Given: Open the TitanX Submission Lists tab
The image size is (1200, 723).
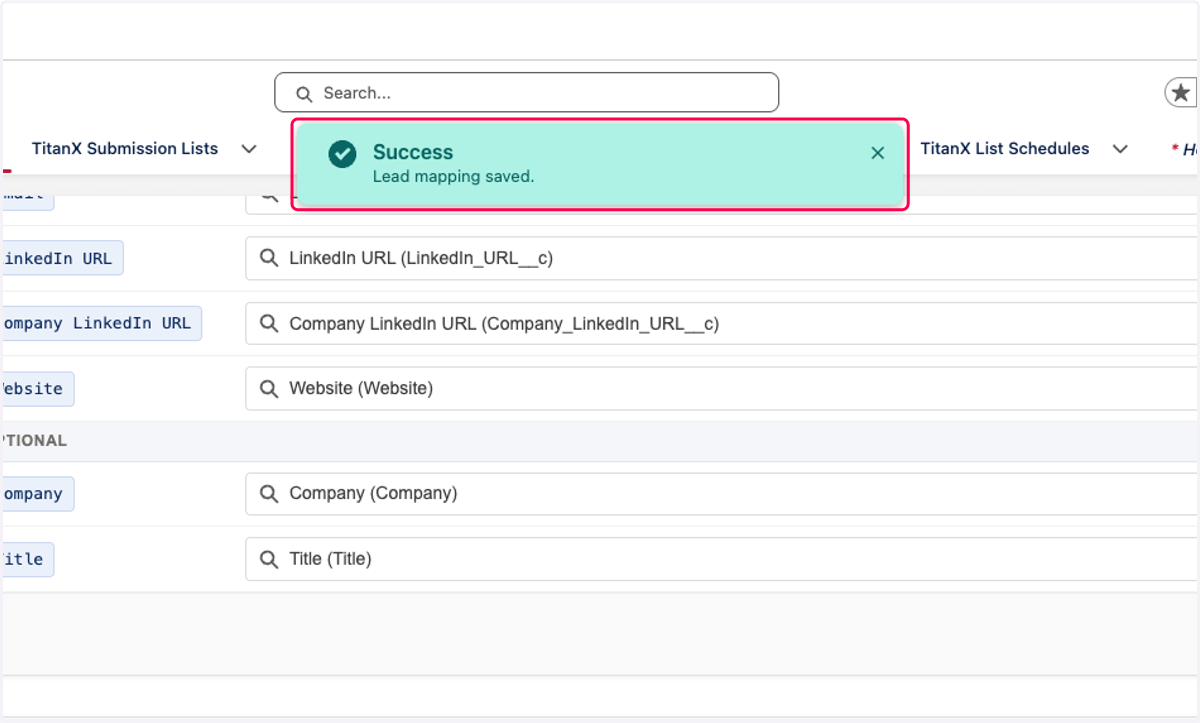Looking at the screenshot, I should click(125, 148).
